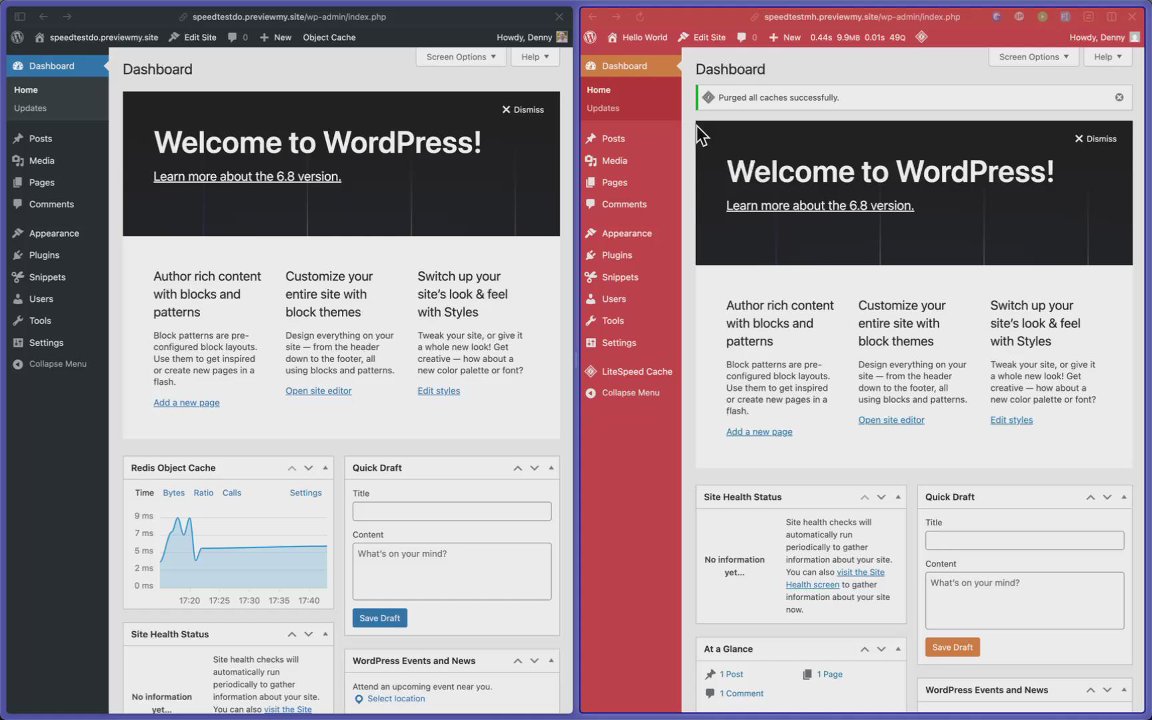The image size is (1152, 720).
Task: Click 'Learn more about the 6.8 version' in dark window
Action: click(247, 176)
